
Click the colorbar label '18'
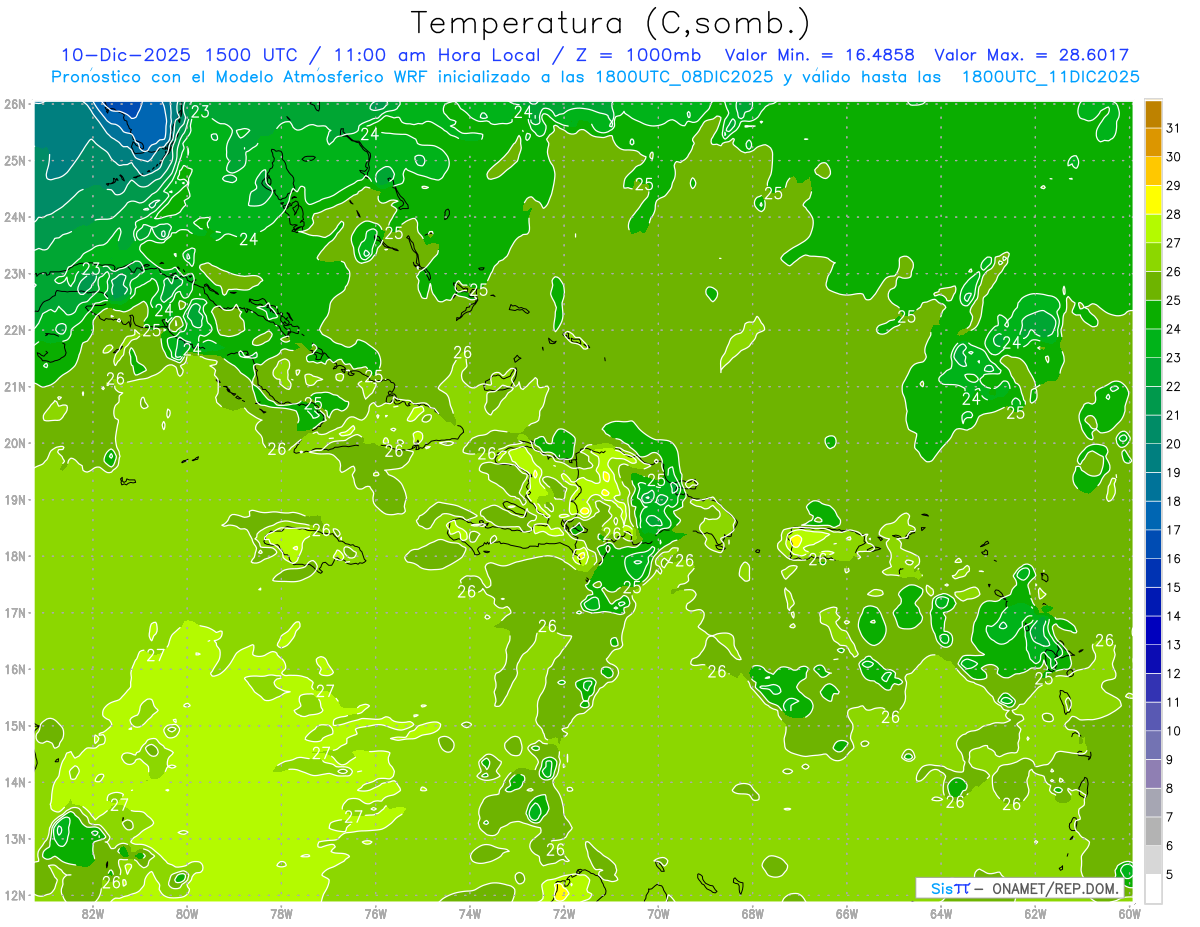[1174, 501]
